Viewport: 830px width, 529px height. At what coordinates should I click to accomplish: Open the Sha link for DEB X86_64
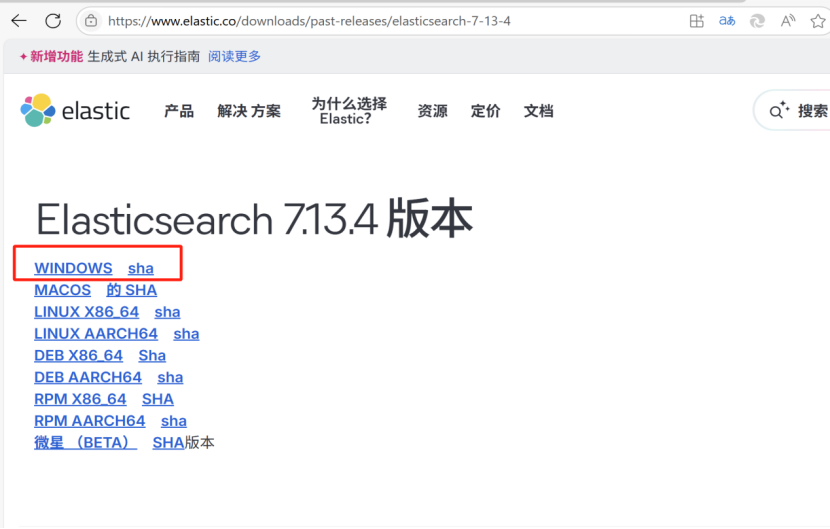tap(152, 355)
